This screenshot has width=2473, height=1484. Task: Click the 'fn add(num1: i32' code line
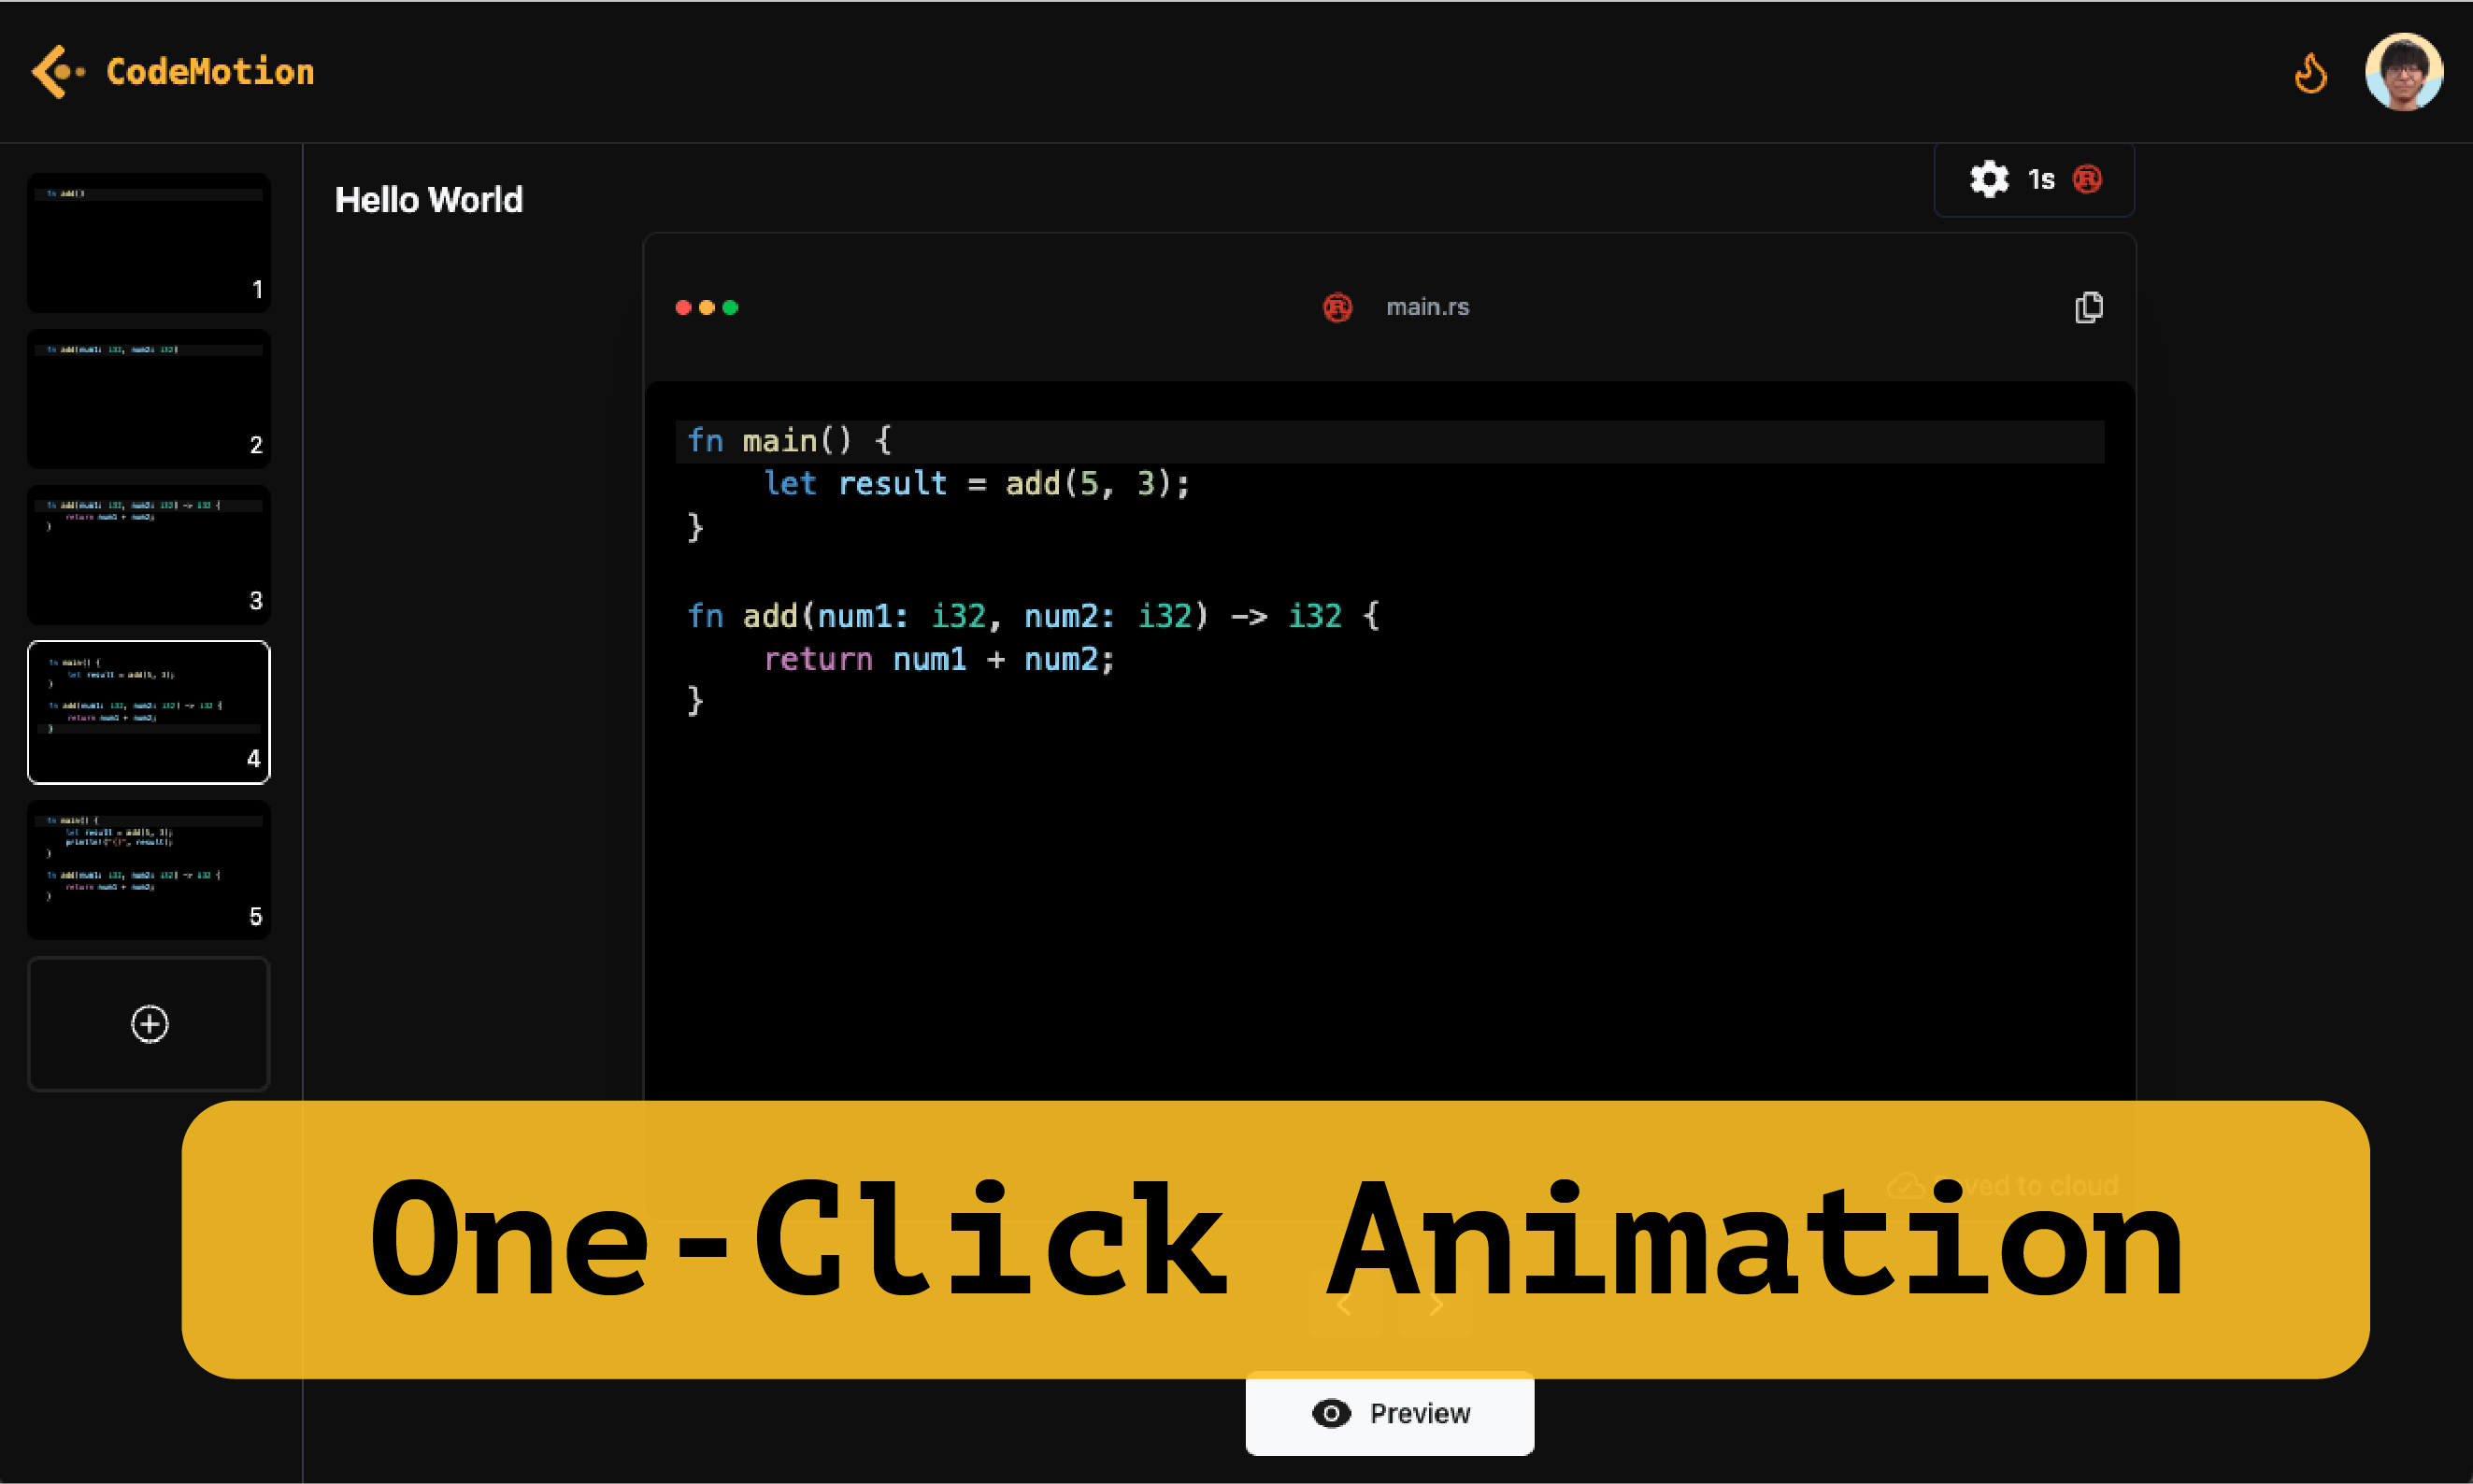(x=1034, y=616)
